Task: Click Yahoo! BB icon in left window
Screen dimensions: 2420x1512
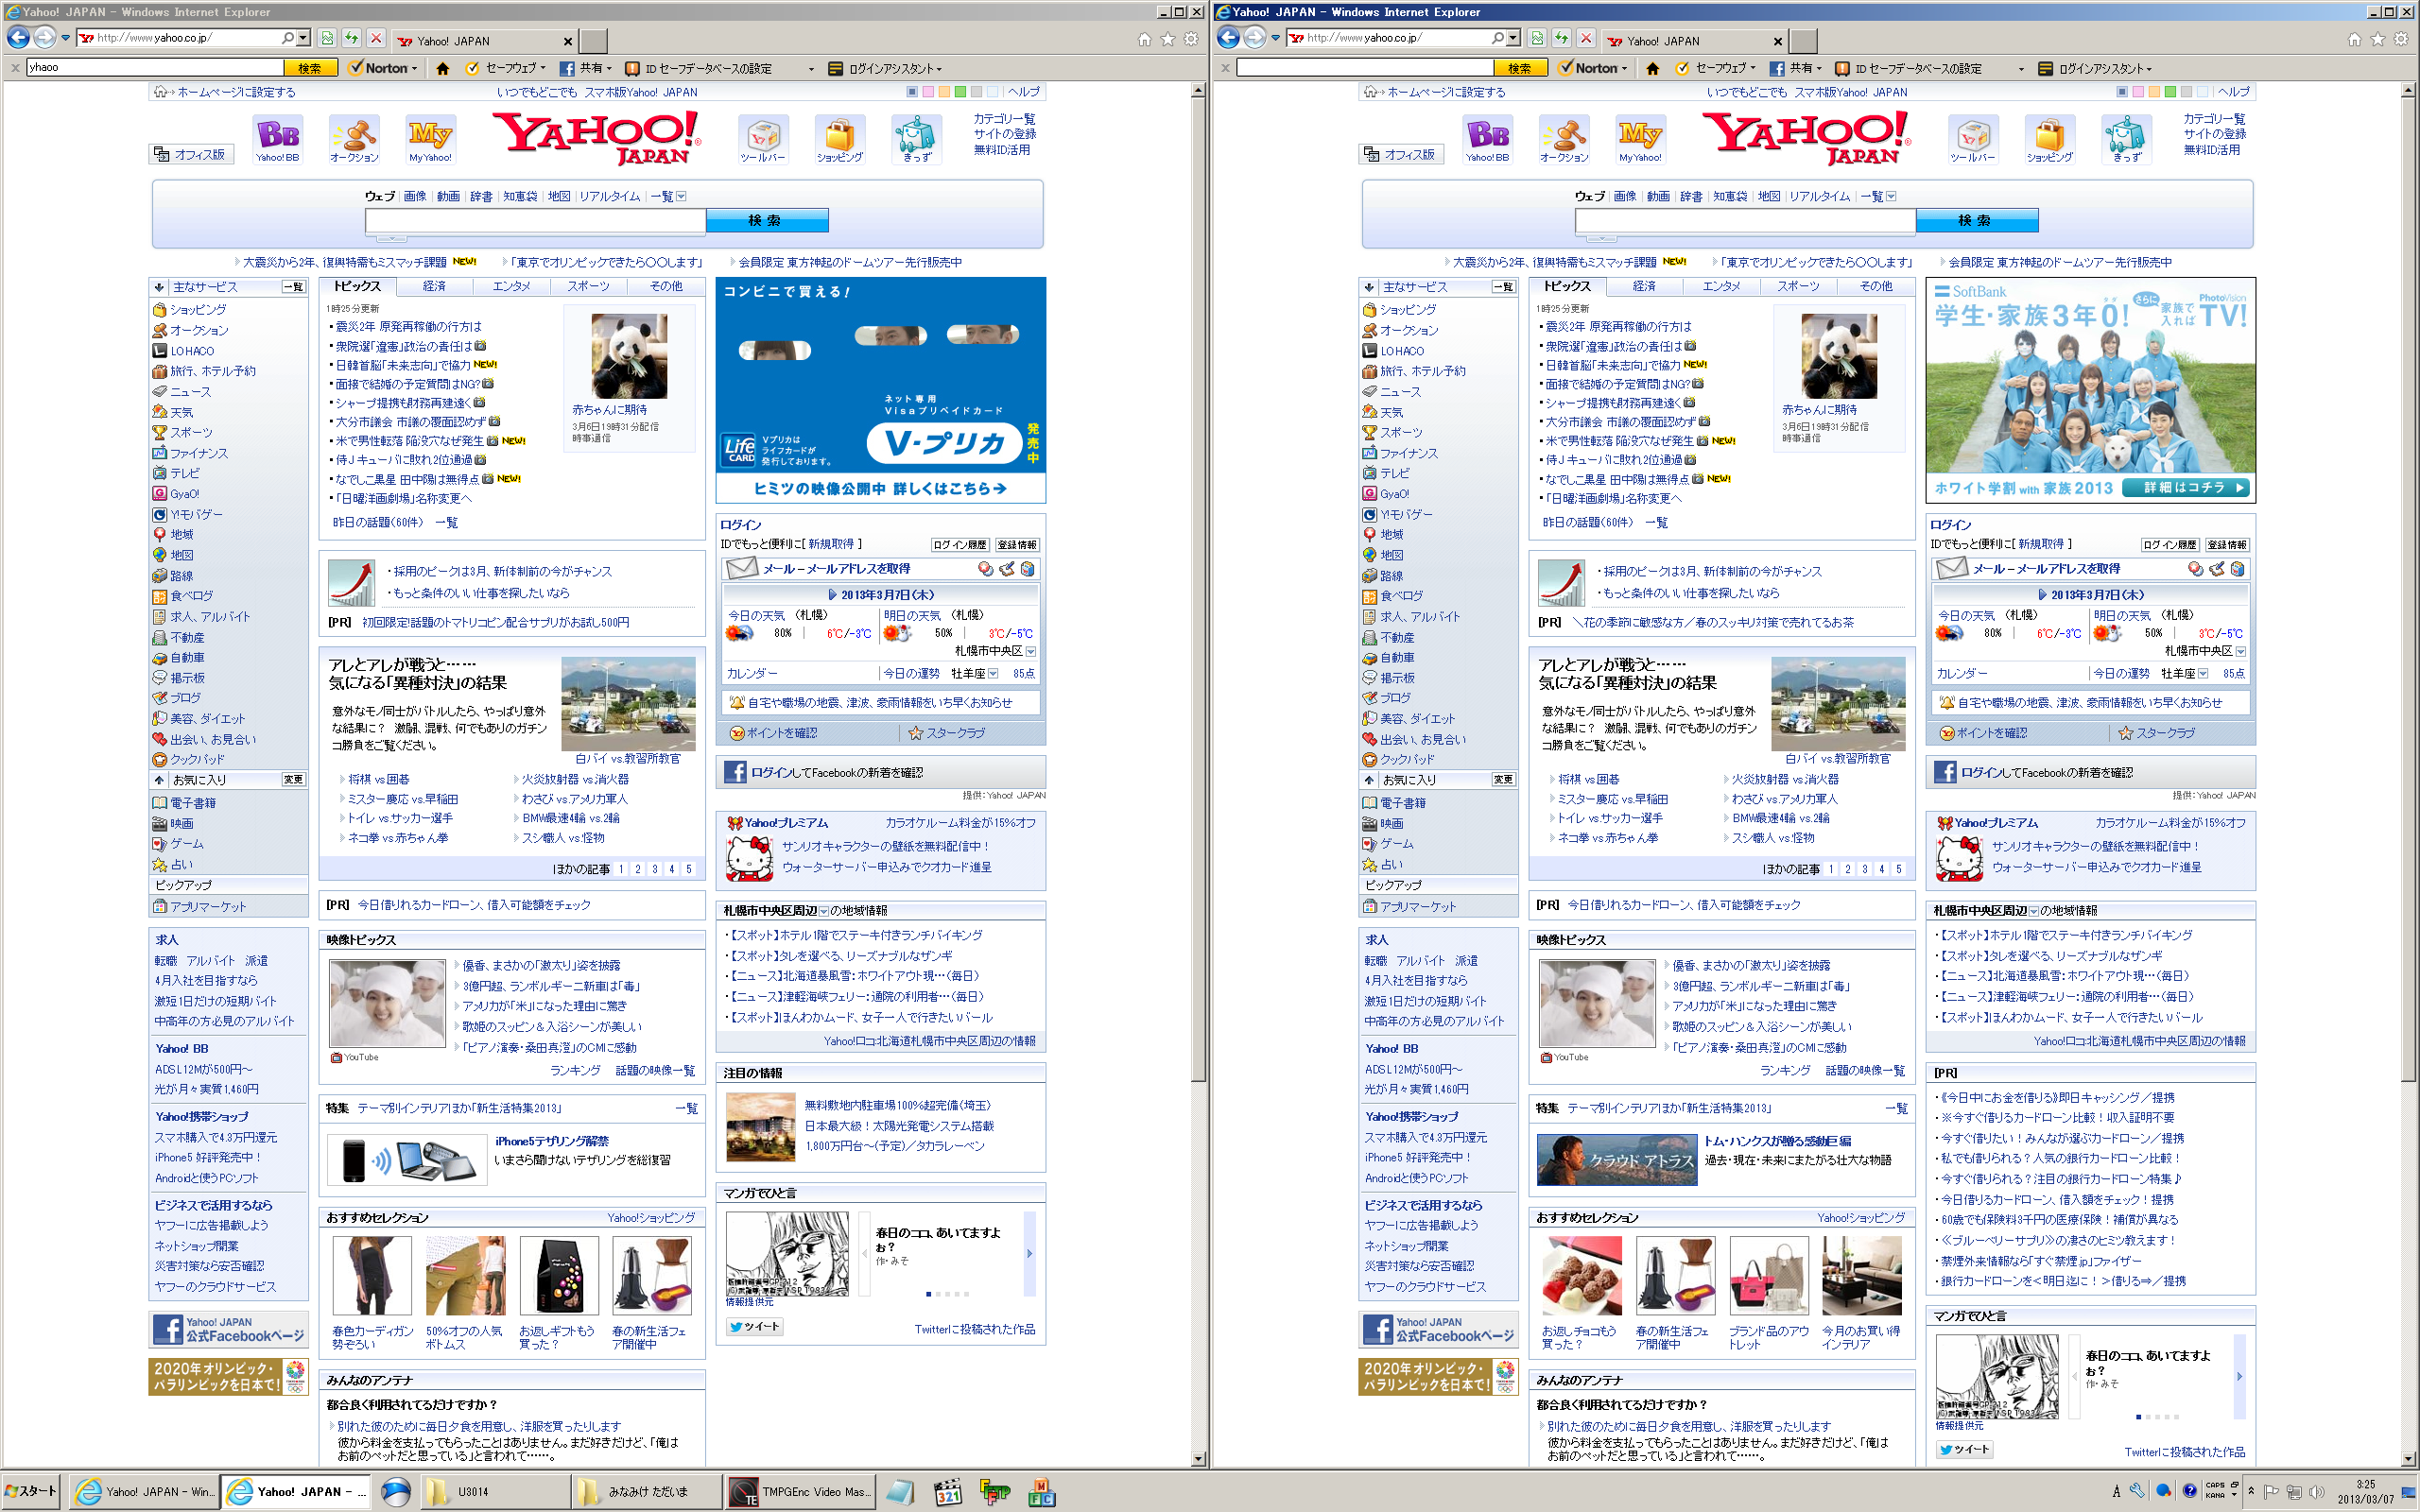Action: tap(277, 139)
